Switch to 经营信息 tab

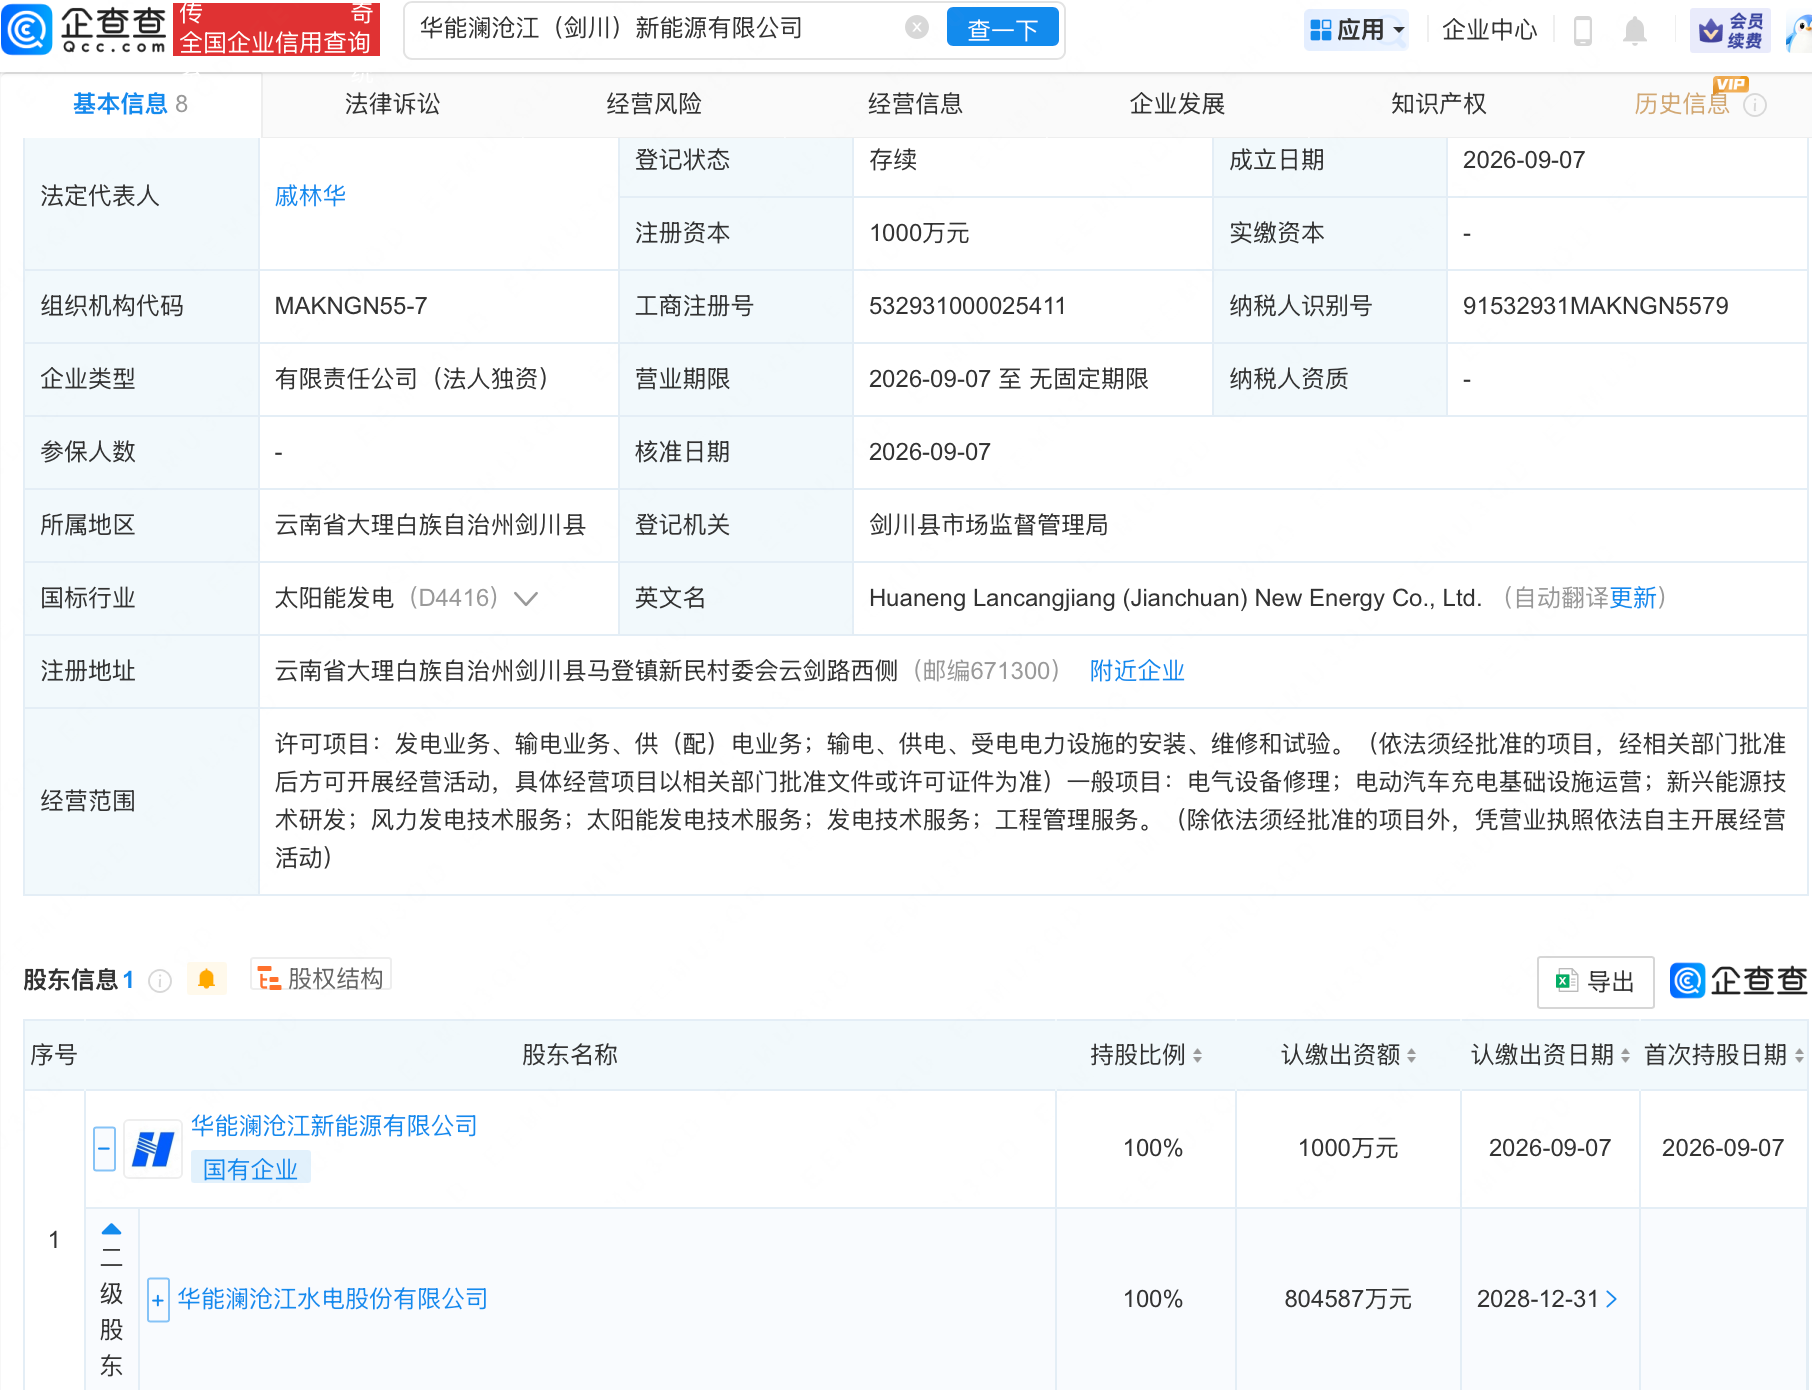click(x=915, y=104)
